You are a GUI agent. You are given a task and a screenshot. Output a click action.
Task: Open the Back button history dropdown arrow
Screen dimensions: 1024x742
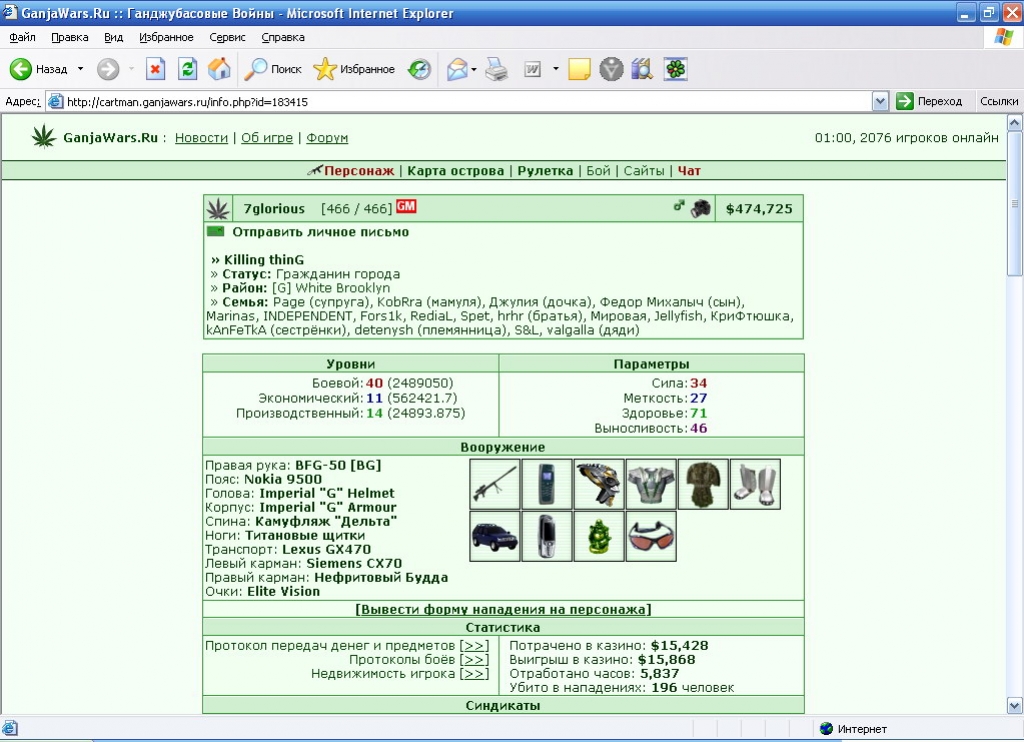tap(80, 69)
